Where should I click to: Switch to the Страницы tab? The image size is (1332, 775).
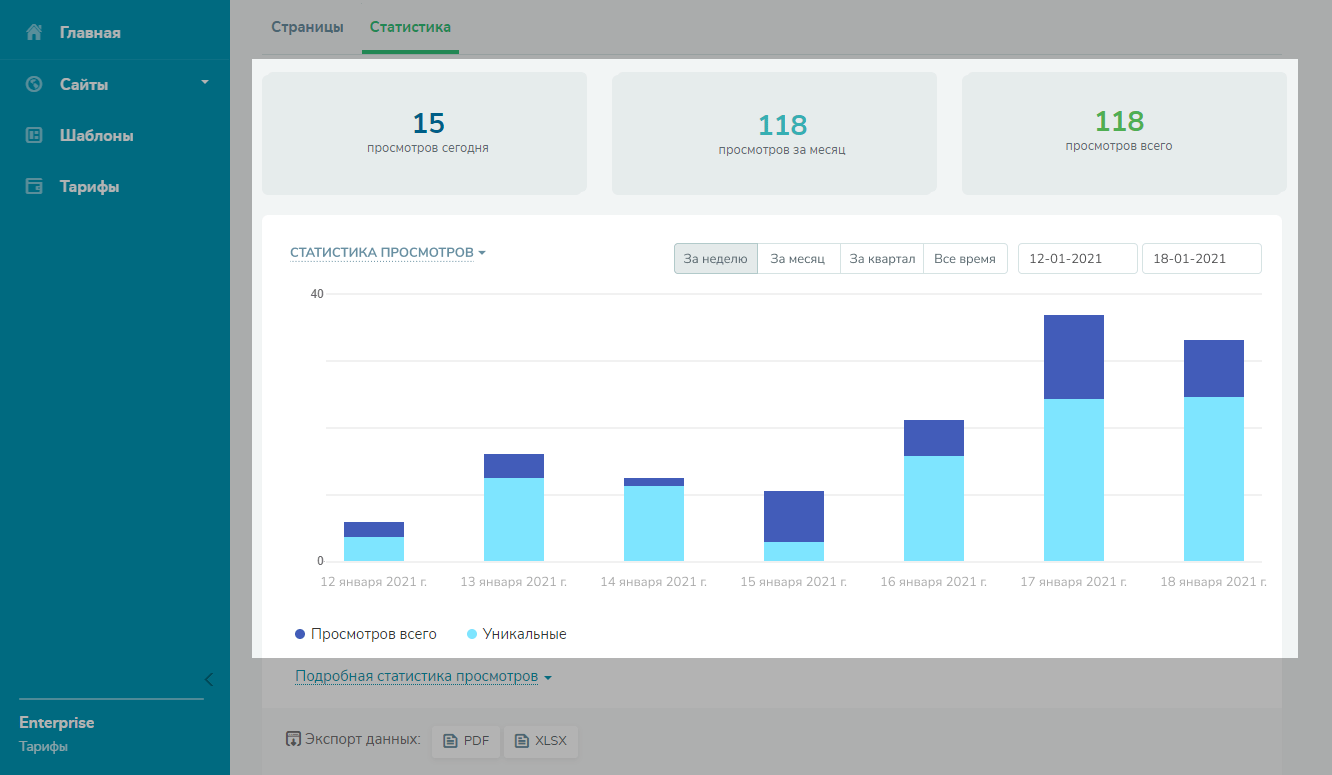point(307,27)
